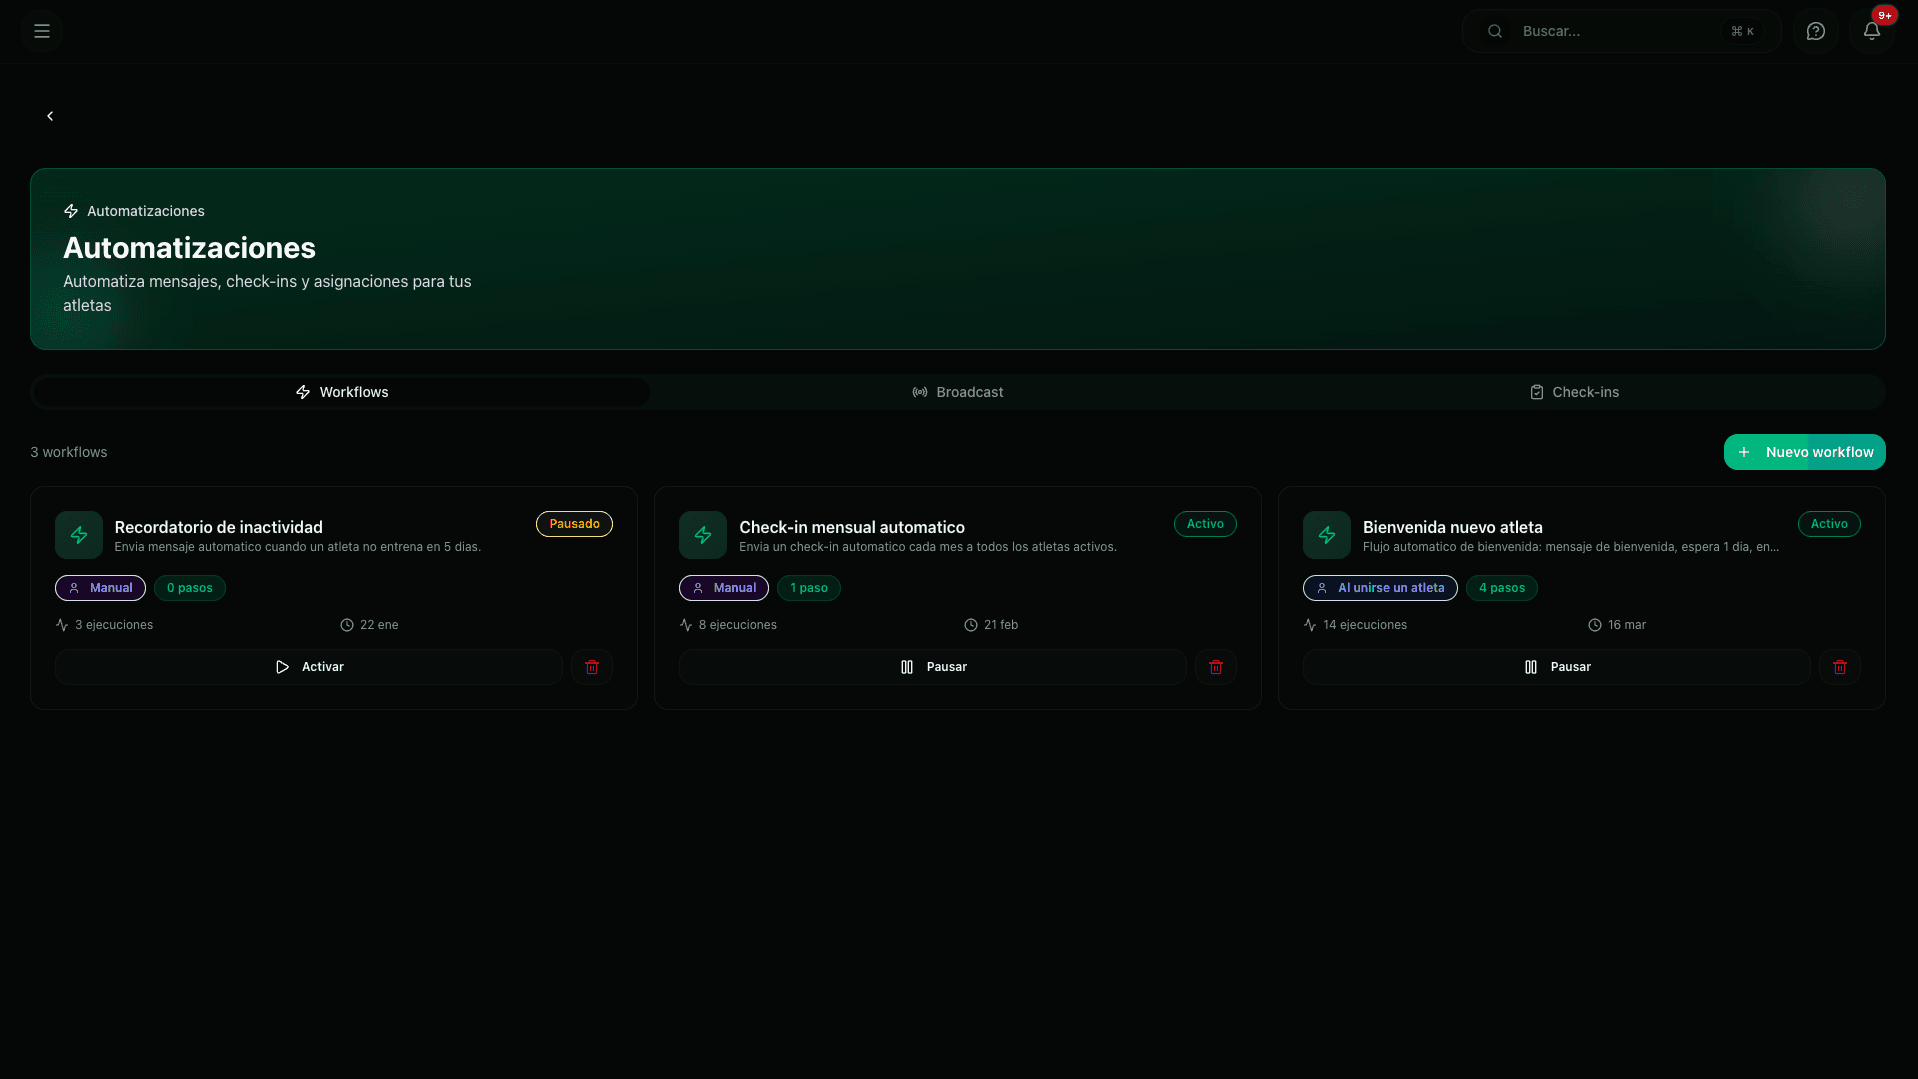This screenshot has width=1918, height=1079.
Task: Open the Check-ins tab
Action: tap(1575, 392)
